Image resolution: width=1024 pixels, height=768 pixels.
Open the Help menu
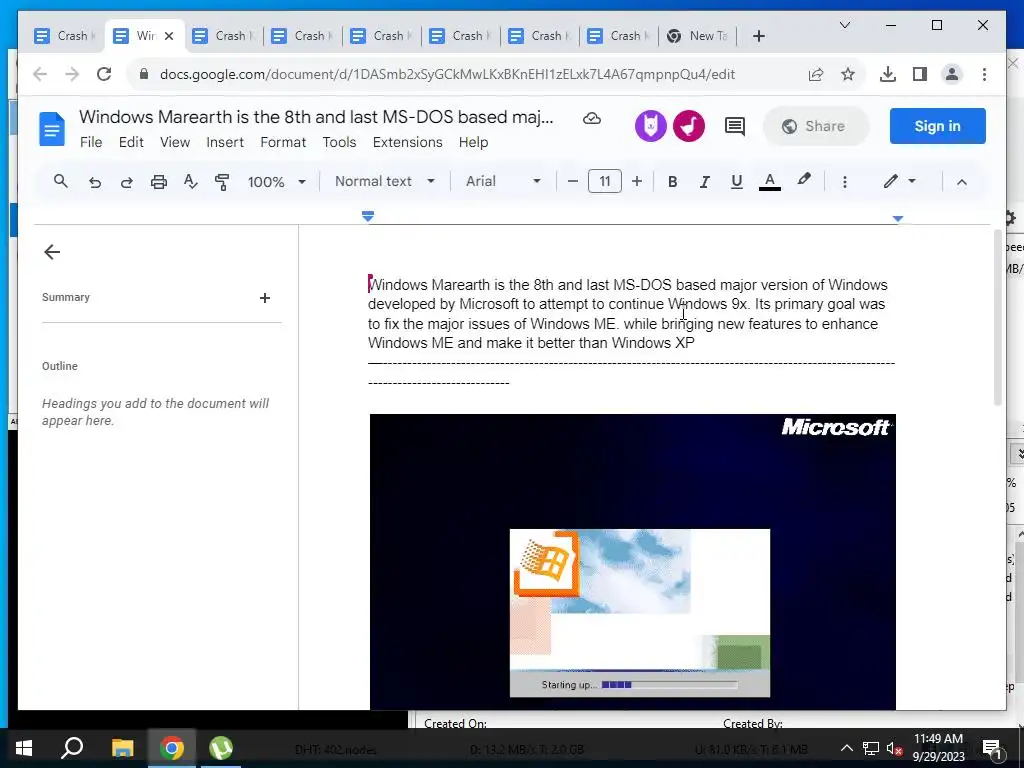[473, 142]
